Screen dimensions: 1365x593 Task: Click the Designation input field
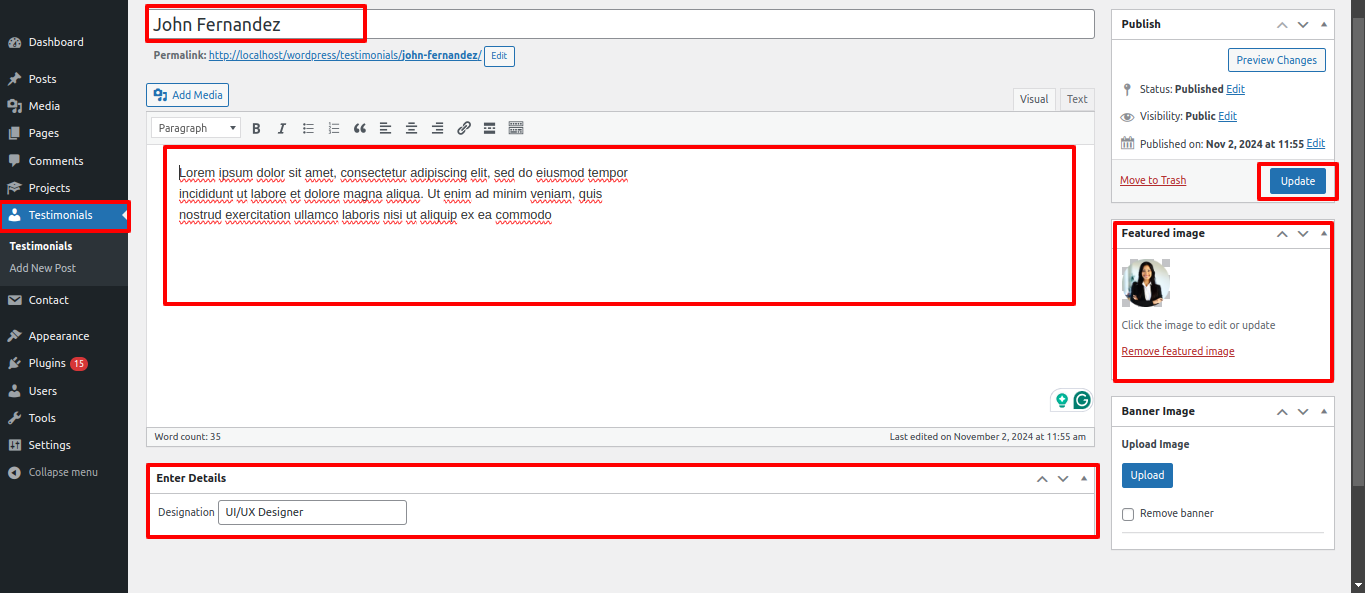[312, 512]
